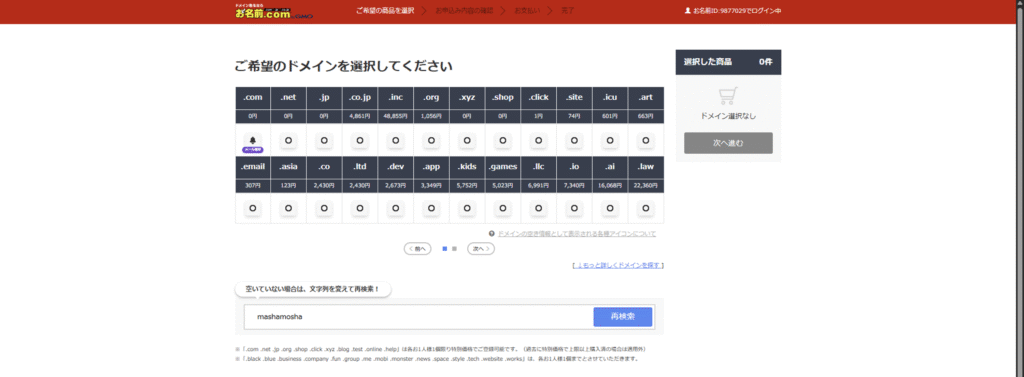Select the .dev domain circle
The height and width of the screenshot is (377, 1024).
point(396,208)
